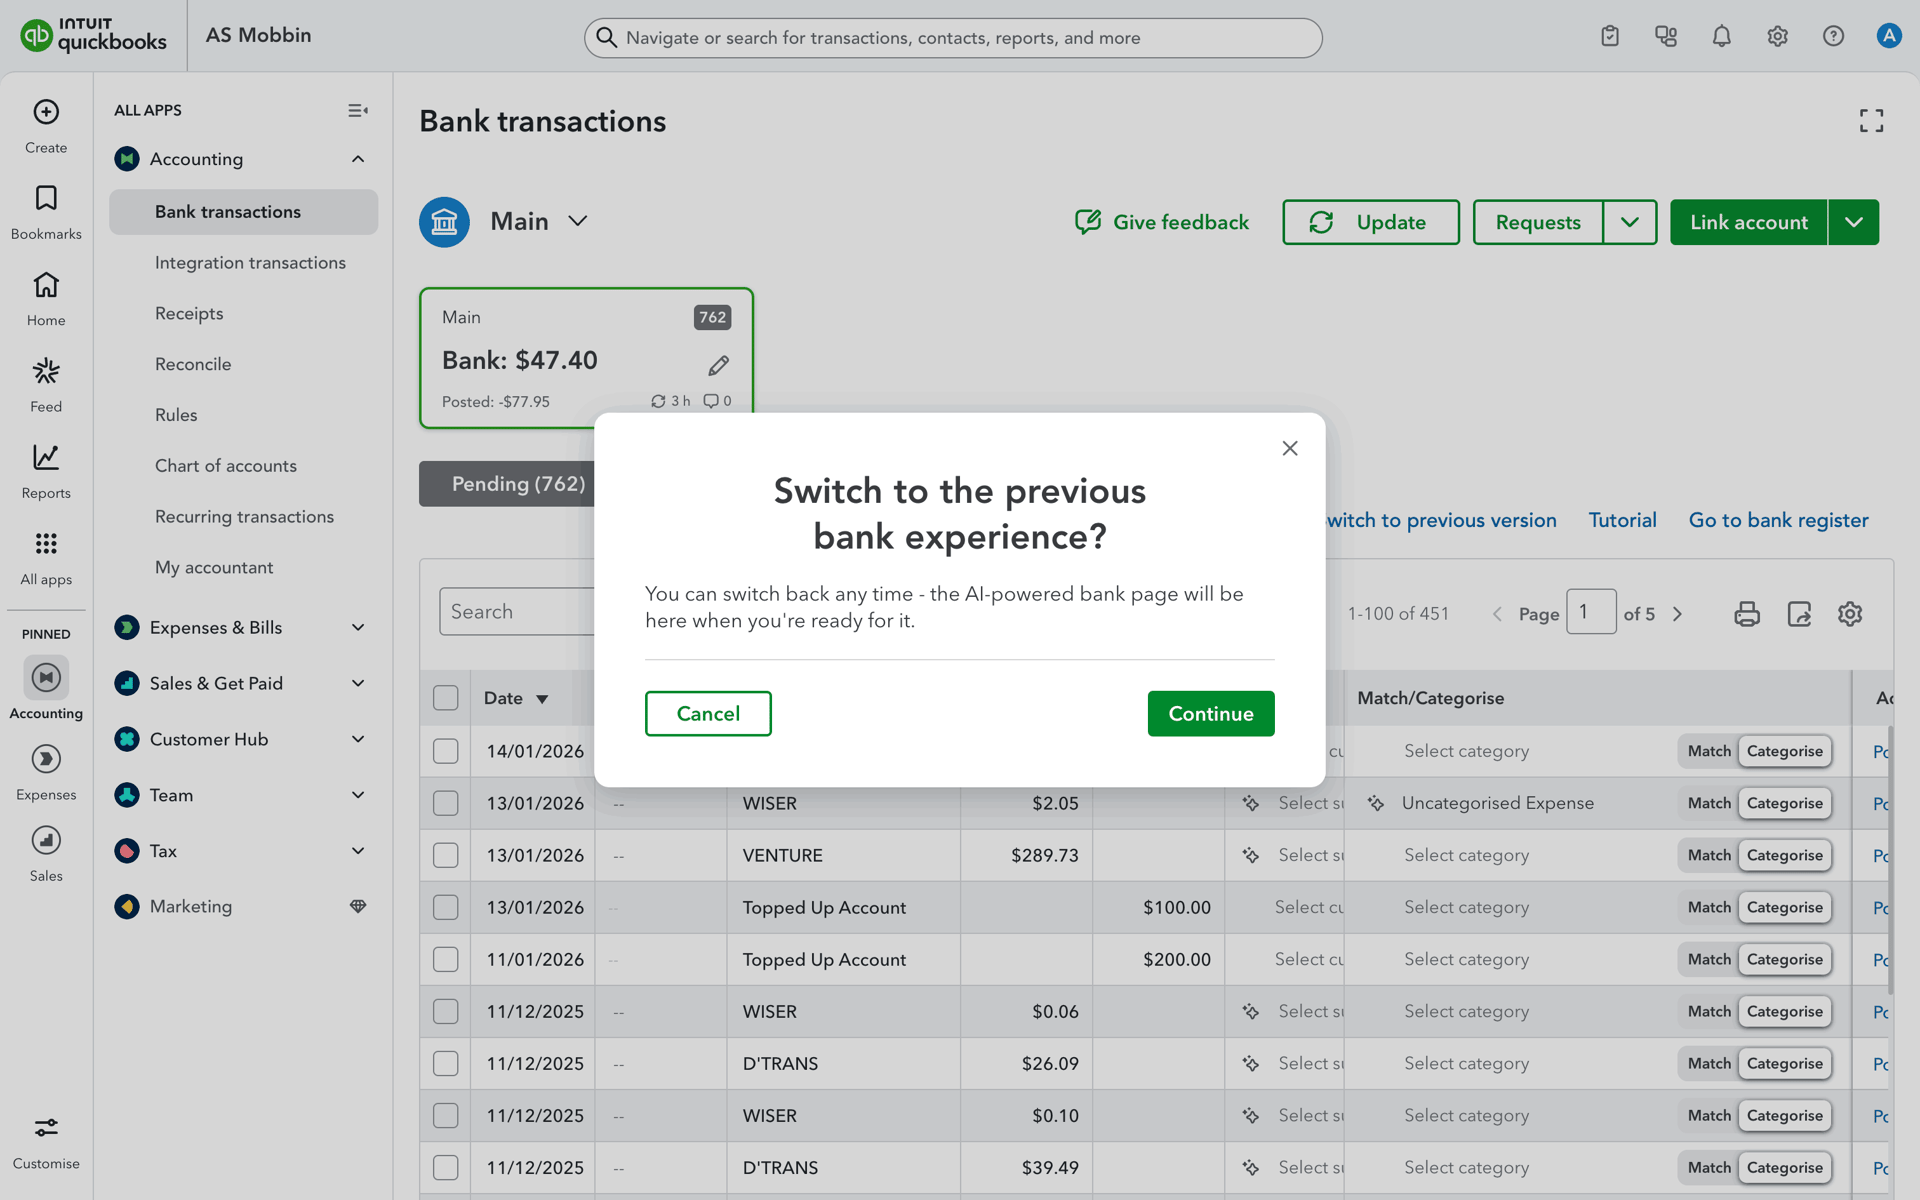Close the switch dialog with X

point(1290,448)
